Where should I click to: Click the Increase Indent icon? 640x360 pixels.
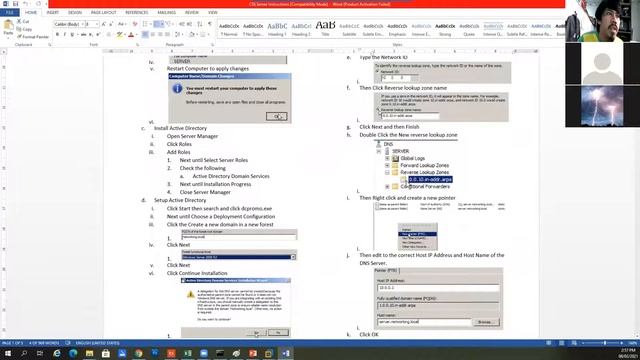[x=190, y=24]
